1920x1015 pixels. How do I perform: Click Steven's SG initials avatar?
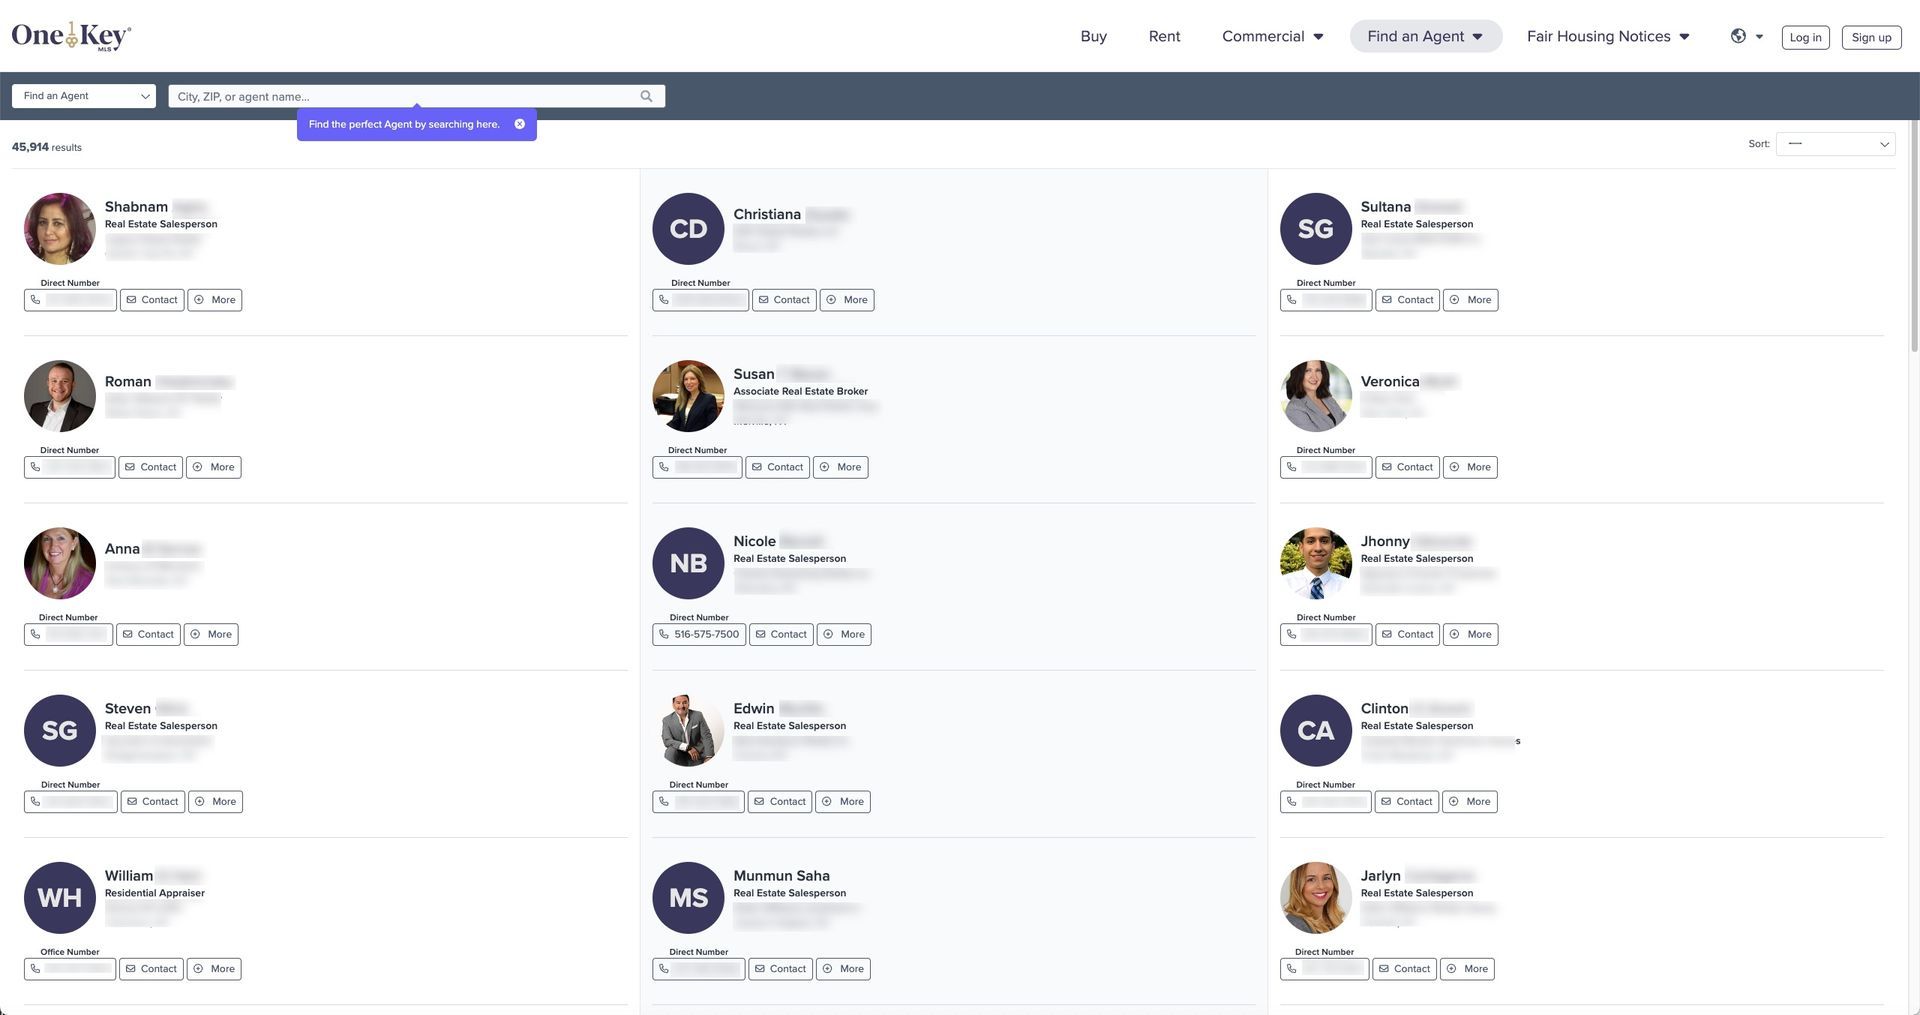pos(60,731)
